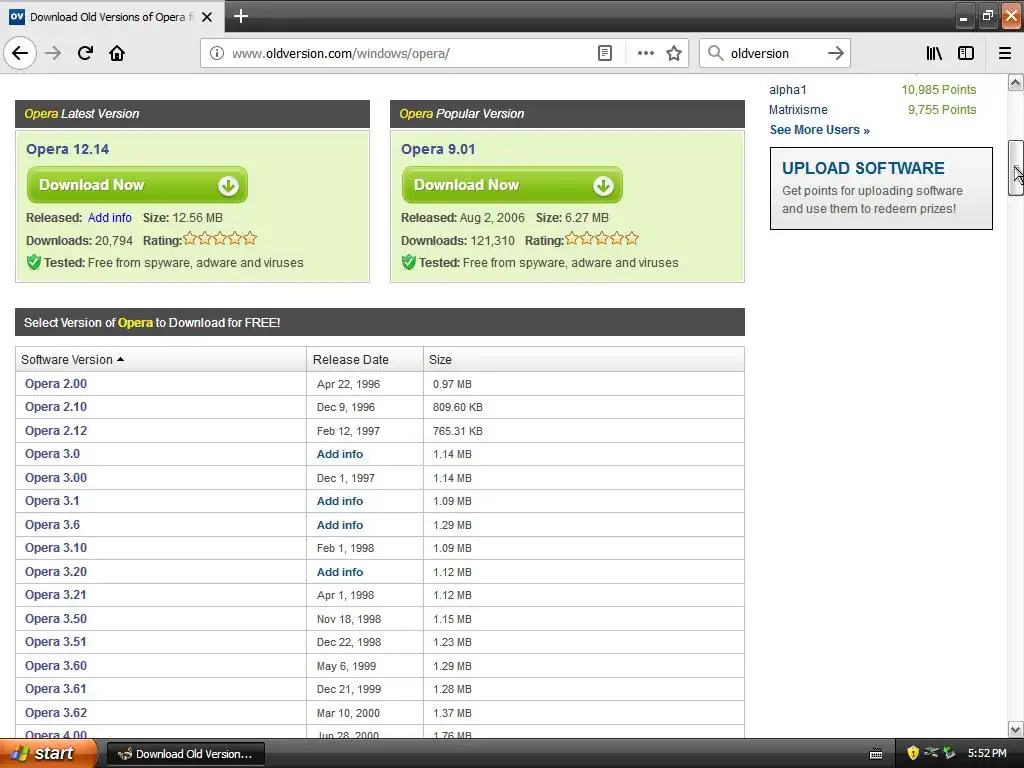Open Opera 3.00 version link
This screenshot has height=768, width=1024.
pos(56,477)
